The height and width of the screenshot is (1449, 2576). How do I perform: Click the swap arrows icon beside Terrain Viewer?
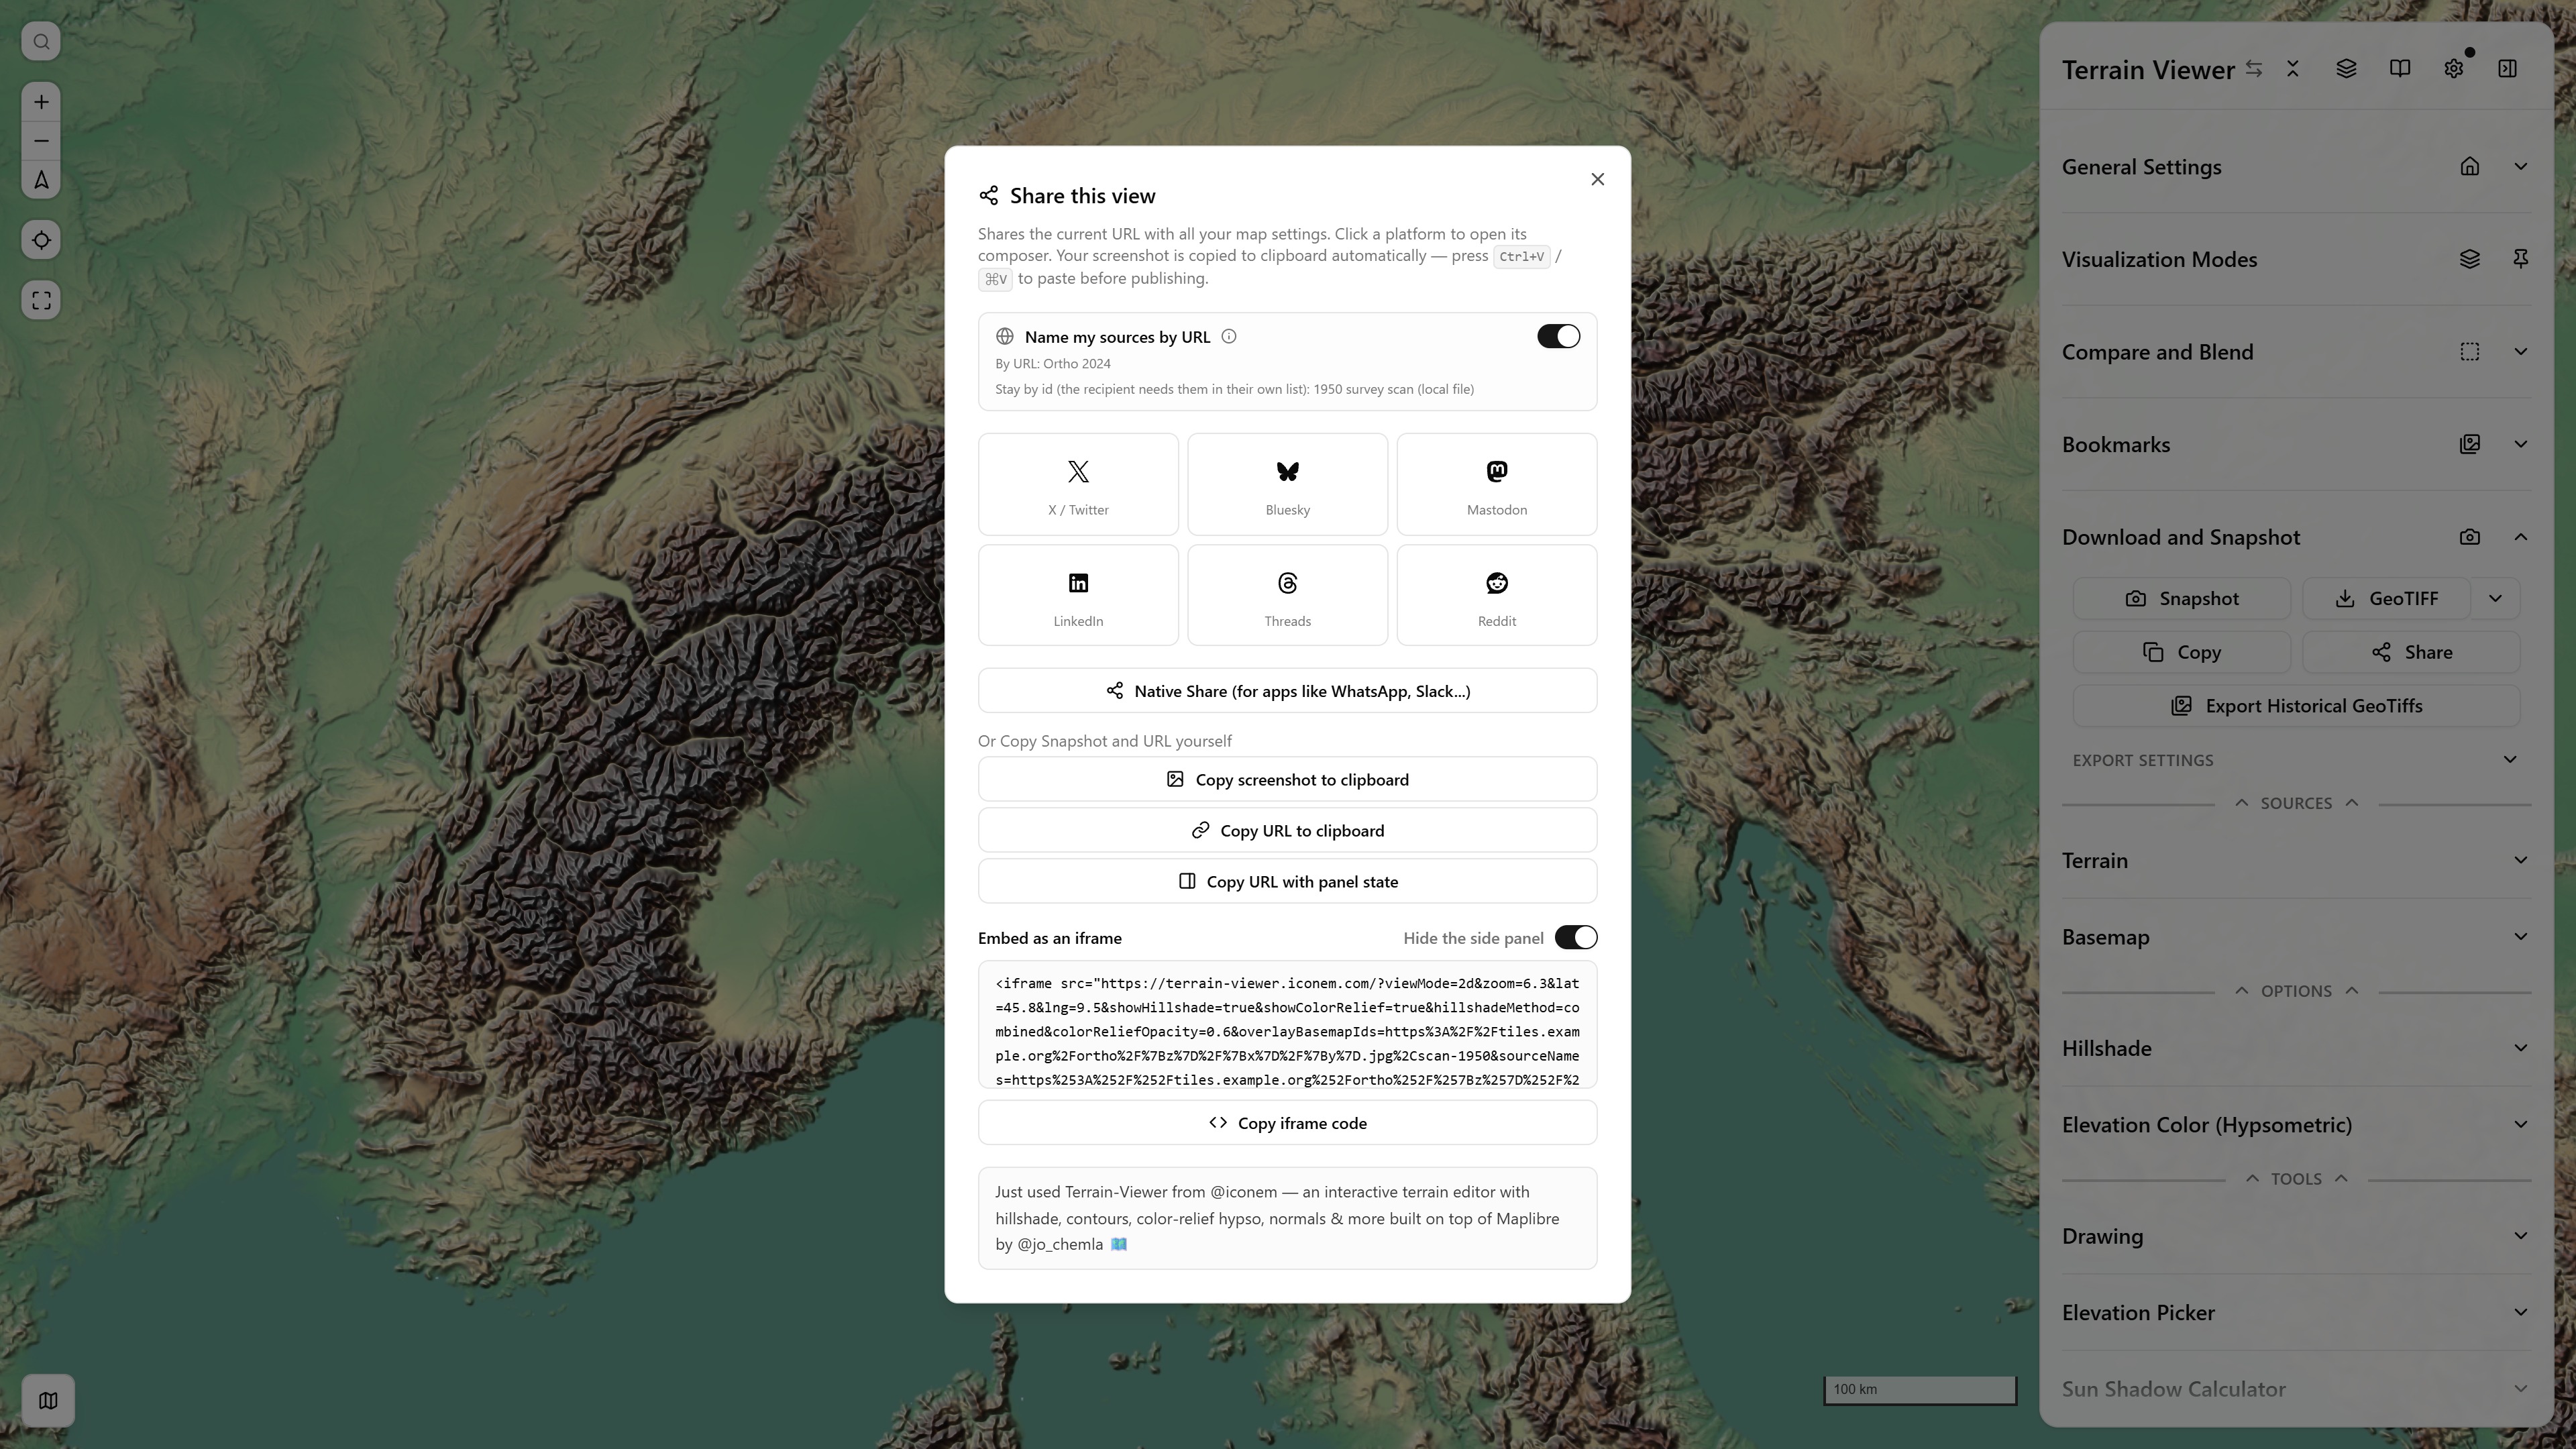pos(2254,69)
